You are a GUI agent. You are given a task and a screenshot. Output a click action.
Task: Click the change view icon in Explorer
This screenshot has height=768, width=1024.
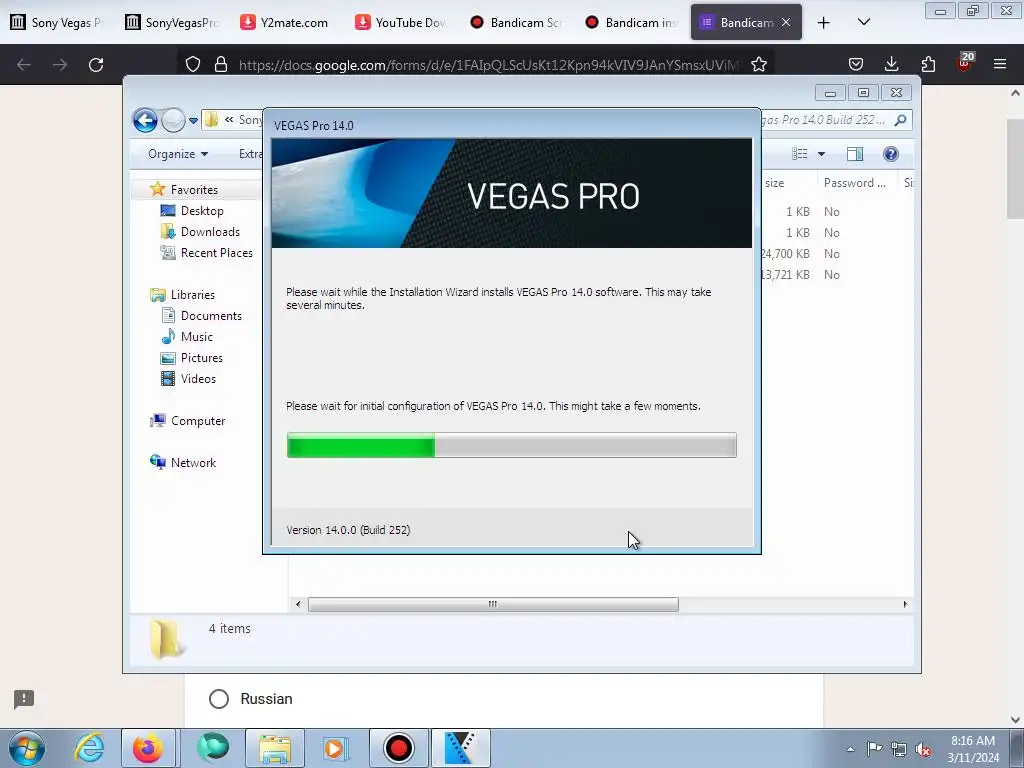tap(799, 154)
